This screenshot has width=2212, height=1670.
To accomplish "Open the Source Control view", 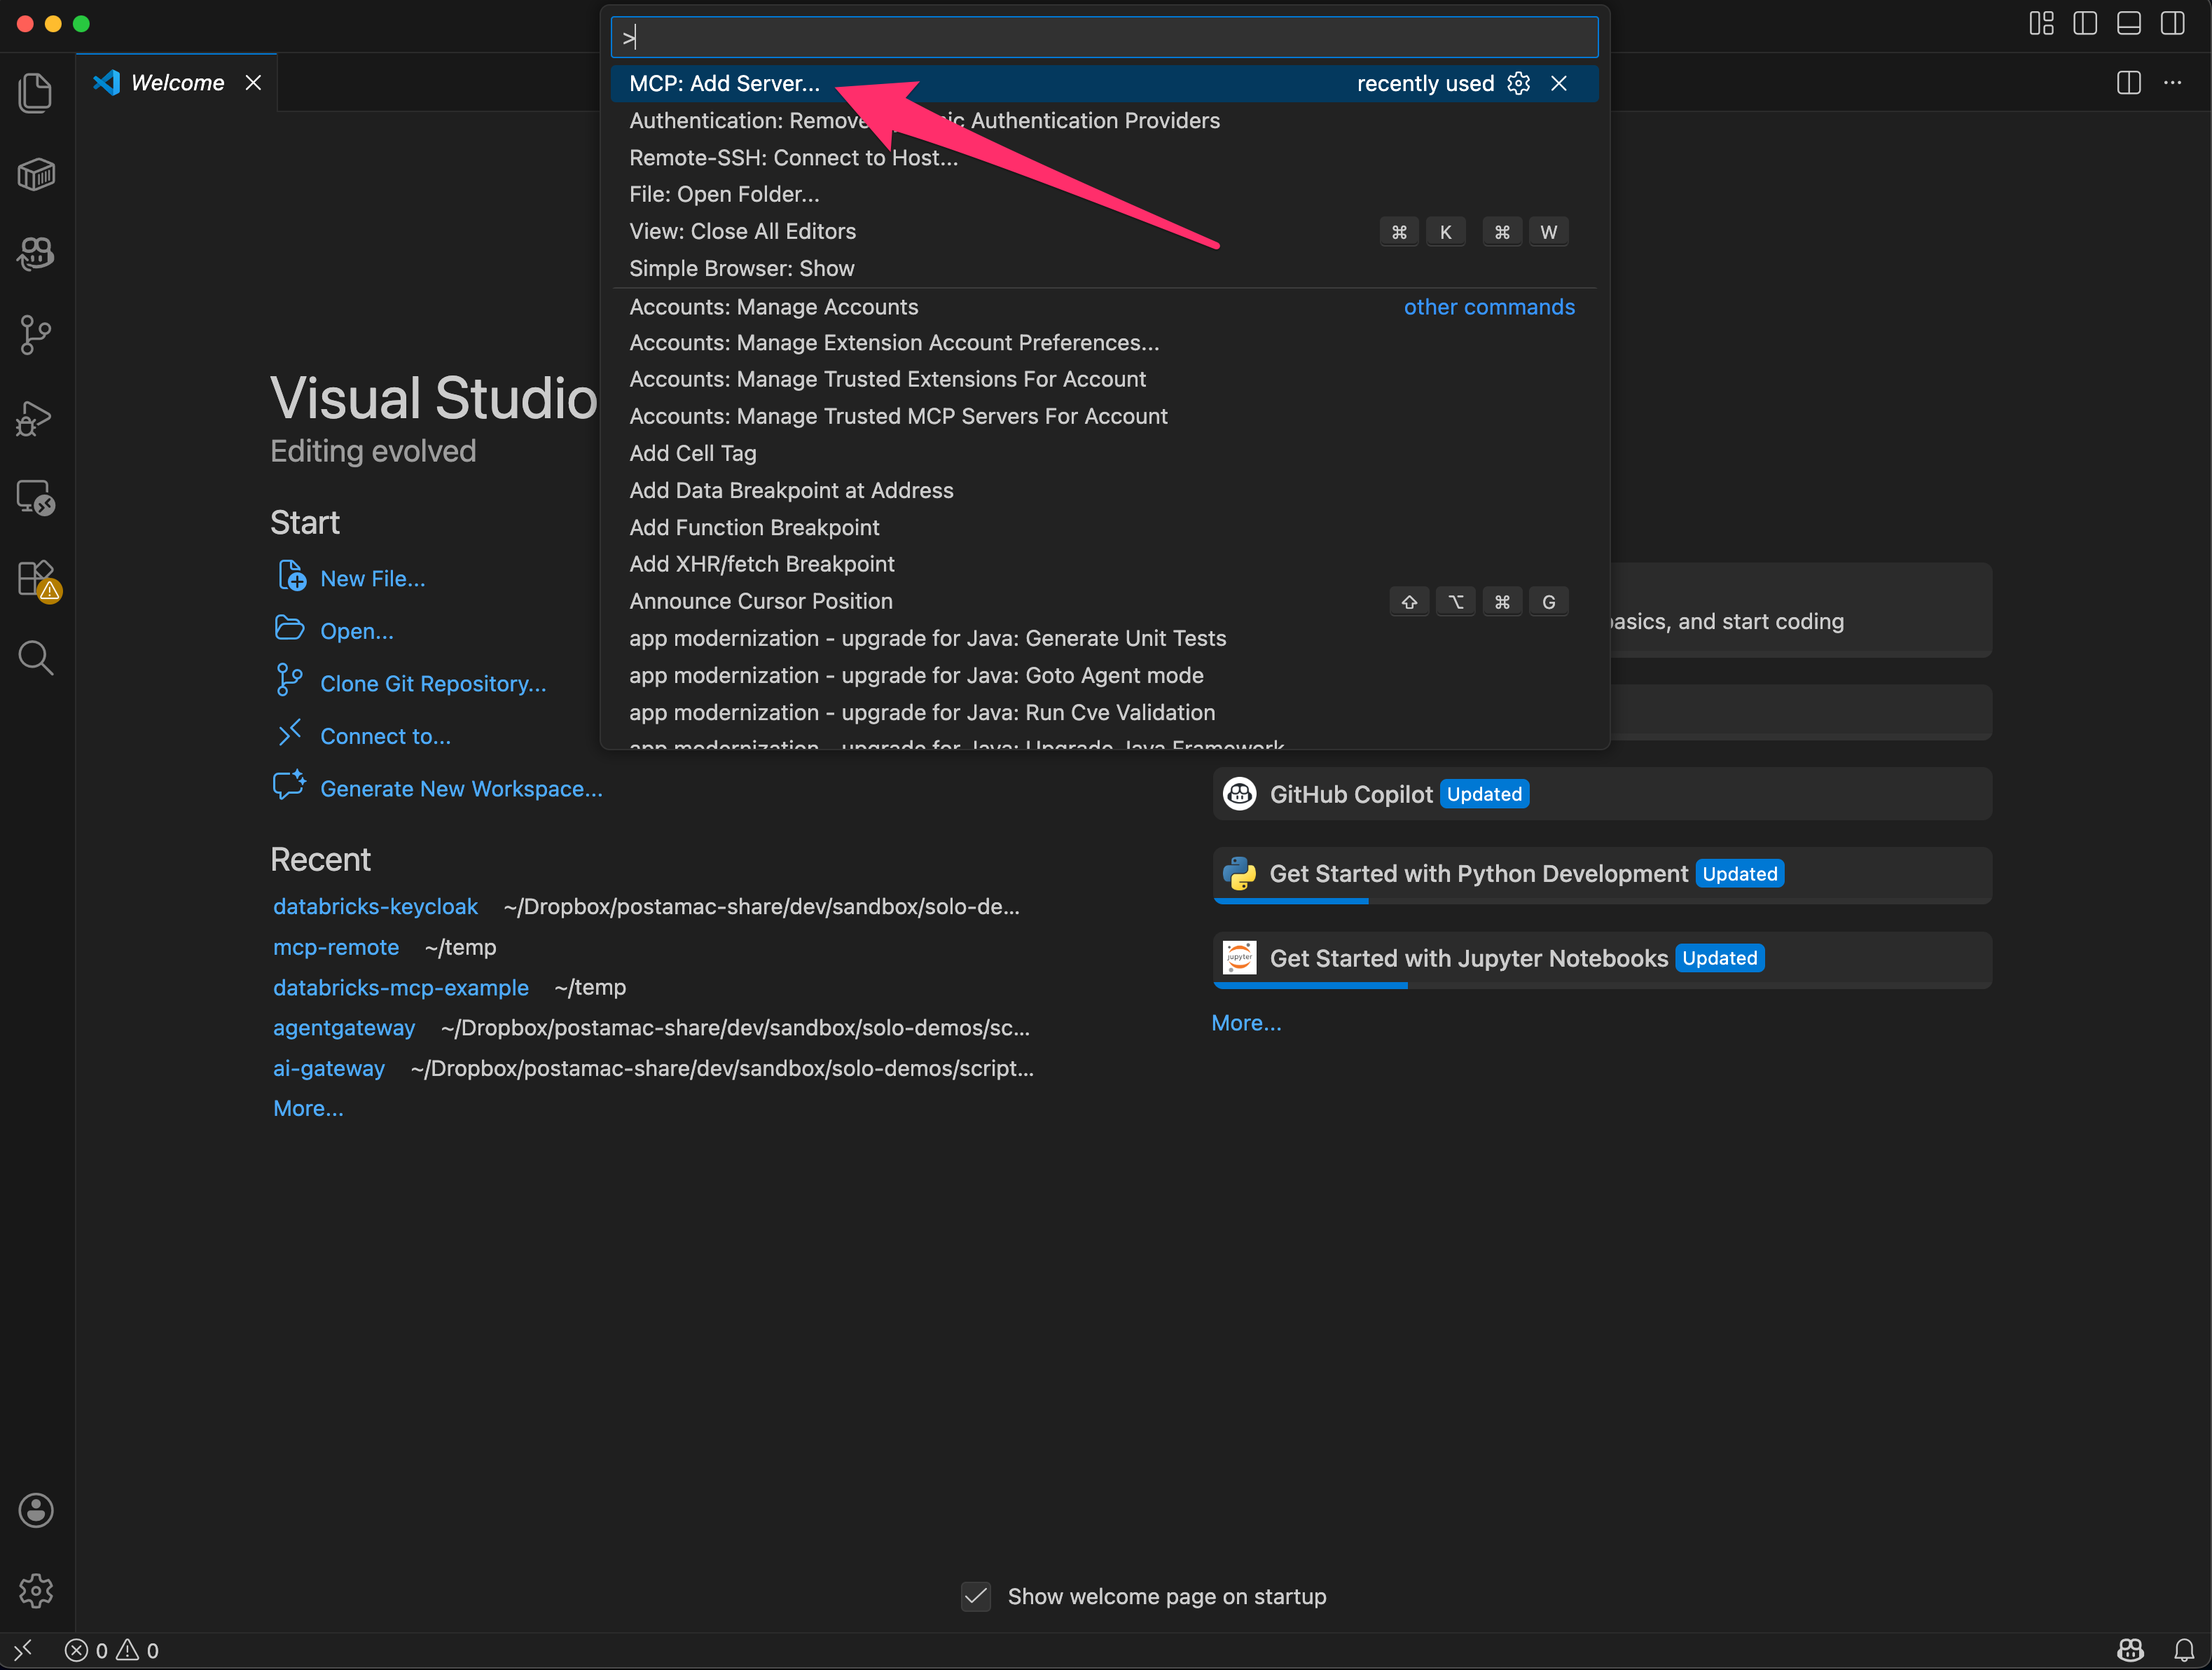I will click(x=36, y=334).
